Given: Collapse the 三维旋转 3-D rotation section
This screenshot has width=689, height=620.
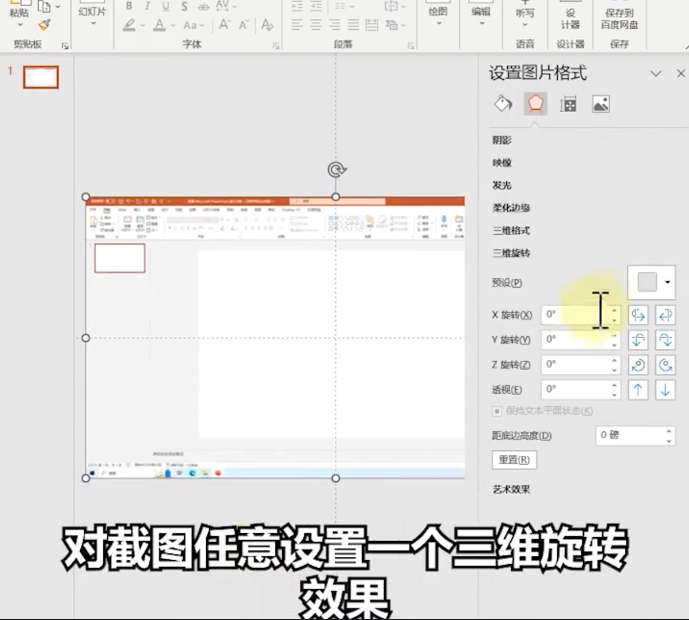Looking at the screenshot, I should tap(511, 253).
